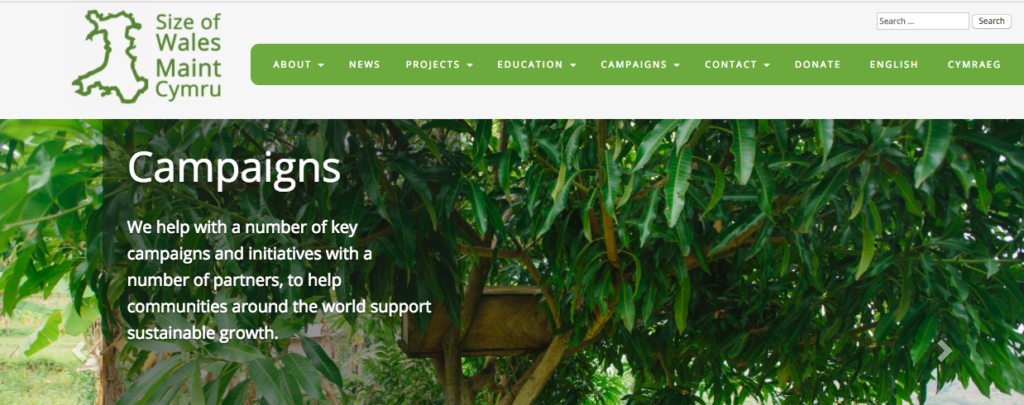Focus the Search text field

pyautogui.click(x=923, y=22)
